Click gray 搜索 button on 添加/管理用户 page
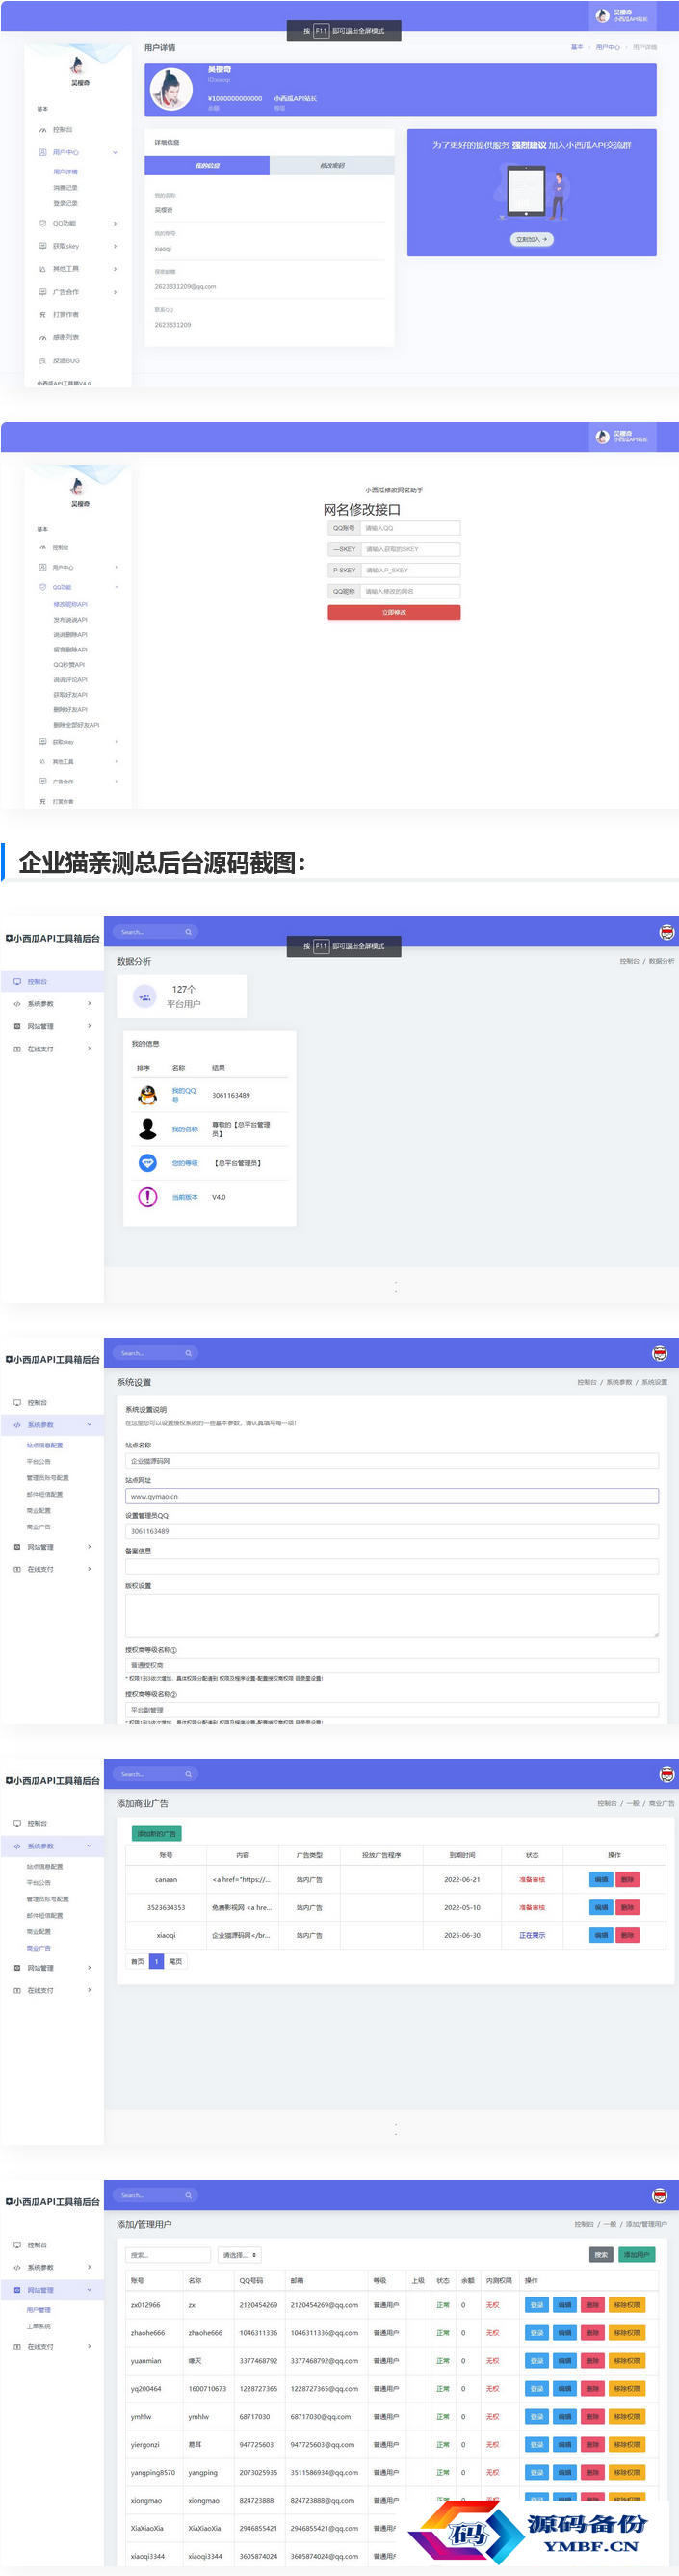The image size is (679, 2576). [601, 2255]
